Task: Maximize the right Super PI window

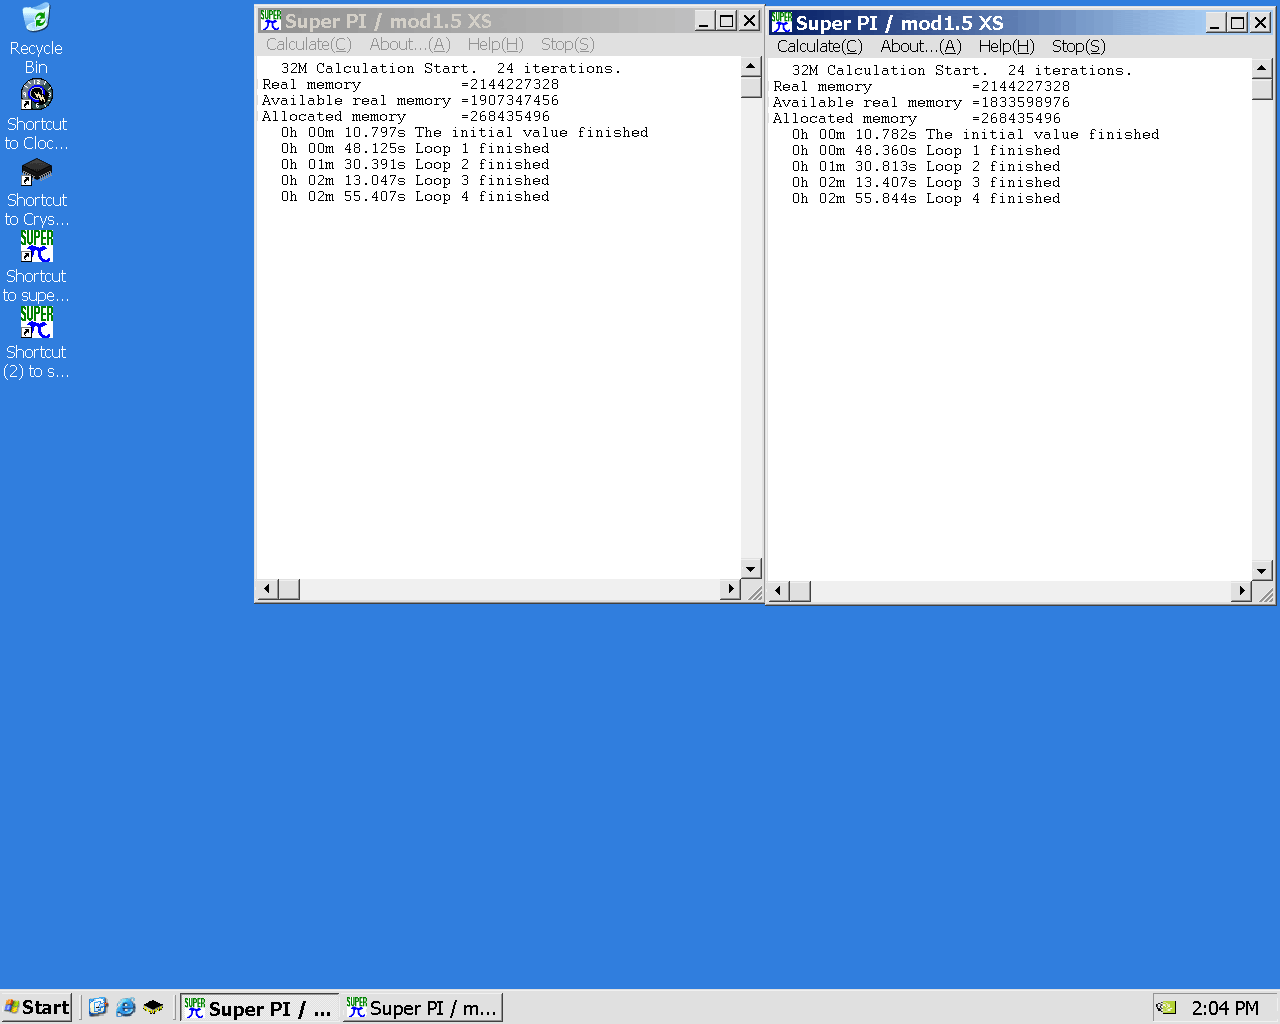Action: coord(1237,23)
